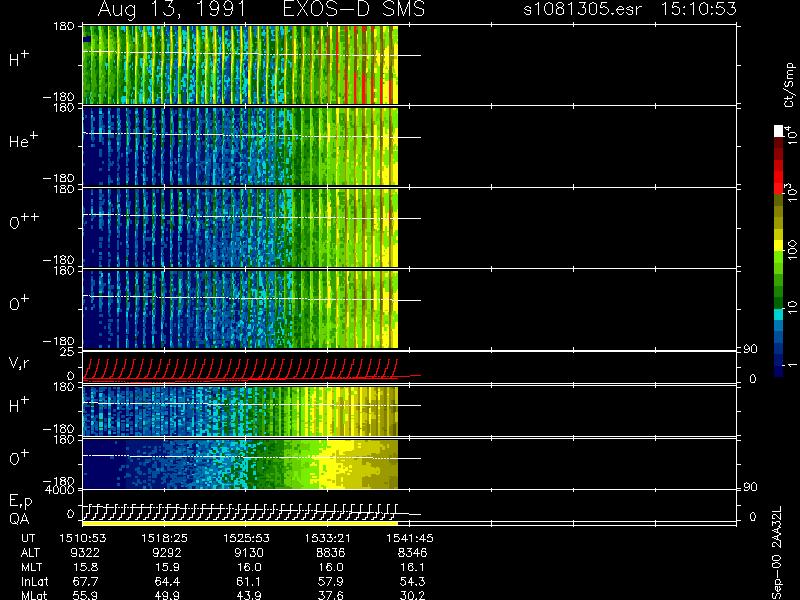Click the yellow QA status bar
Viewport: 800px width, 600px height.
pyautogui.click(x=240, y=523)
